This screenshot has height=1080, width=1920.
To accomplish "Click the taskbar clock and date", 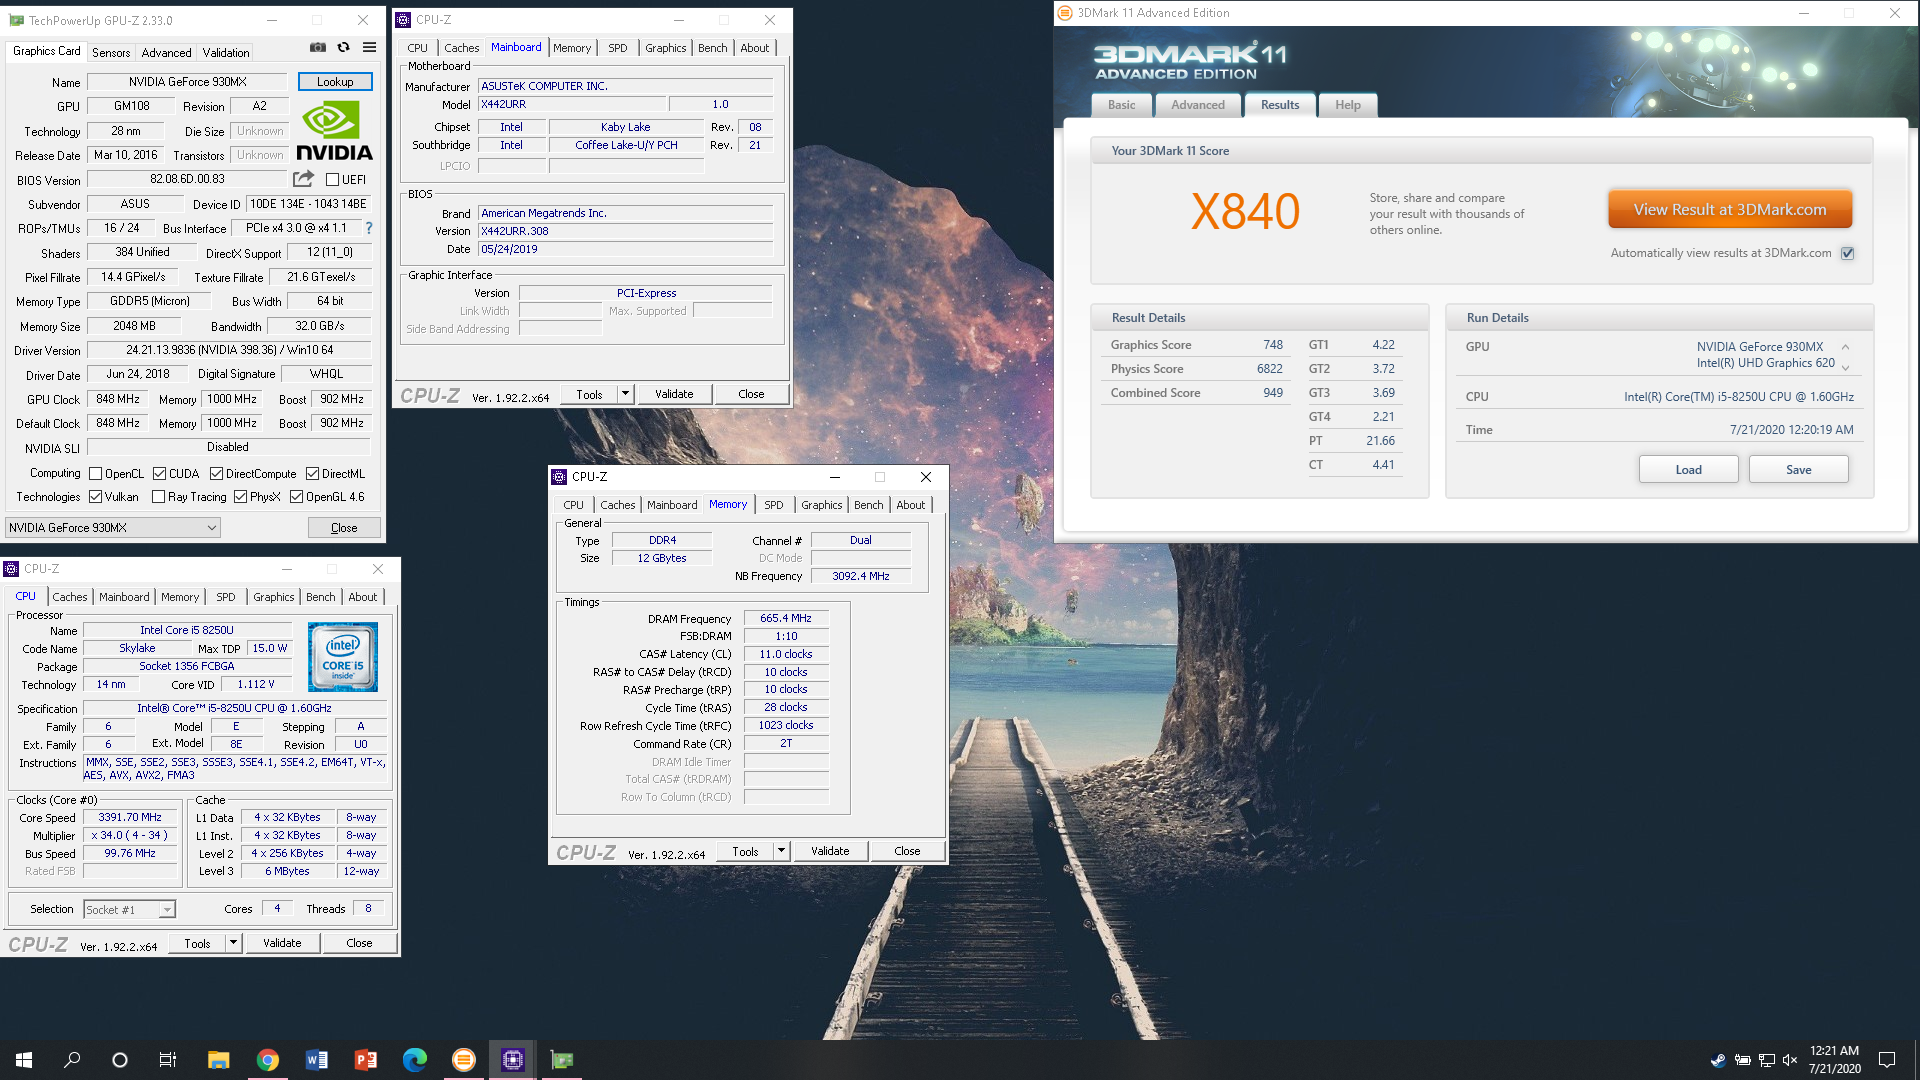I will [x=1834, y=1060].
